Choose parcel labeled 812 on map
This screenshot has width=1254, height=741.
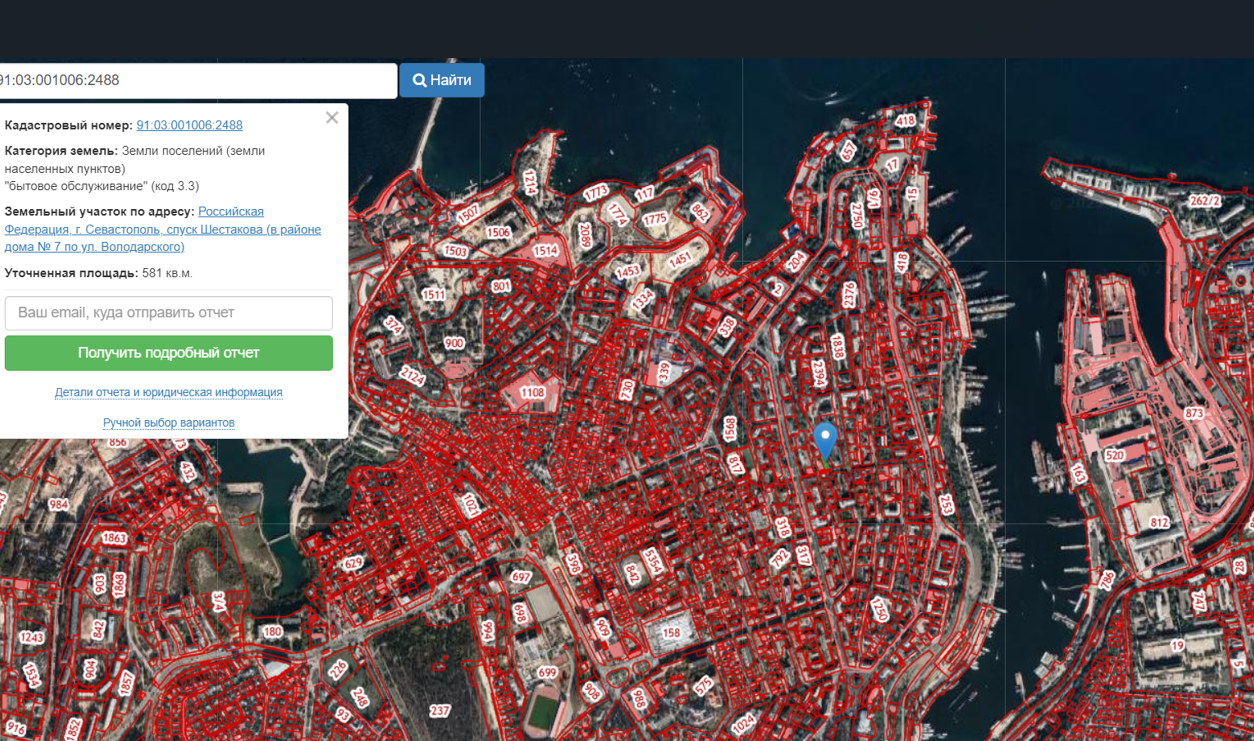(x=1159, y=522)
